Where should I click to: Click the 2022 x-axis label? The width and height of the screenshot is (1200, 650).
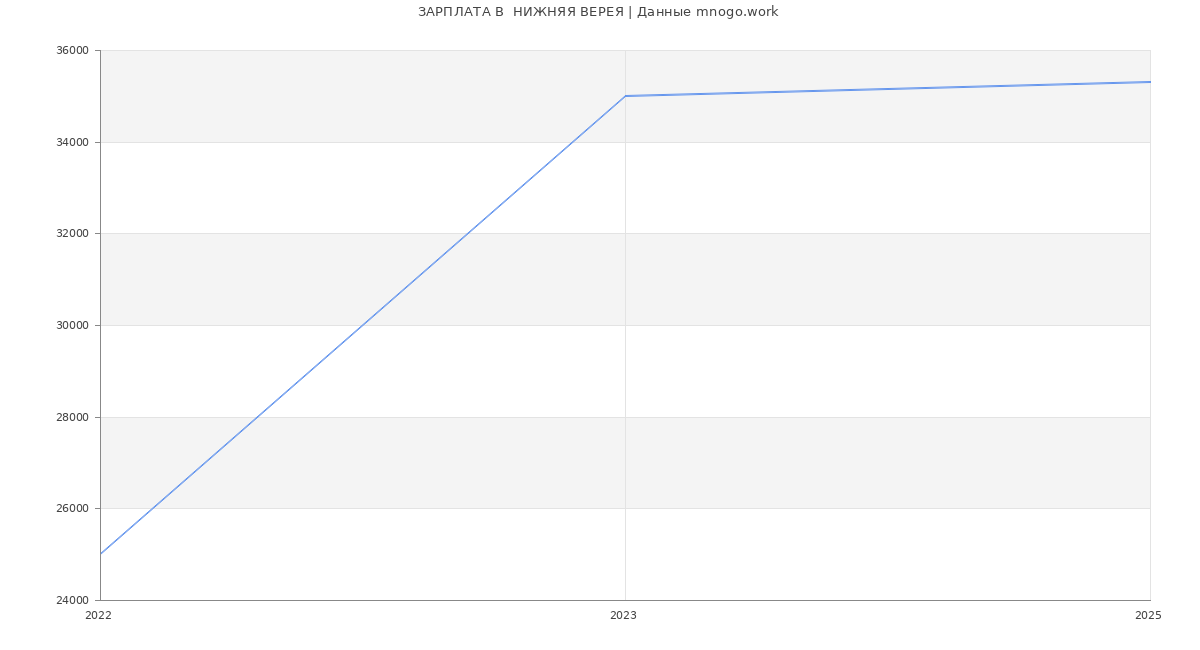pyautogui.click(x=98, y=615)
